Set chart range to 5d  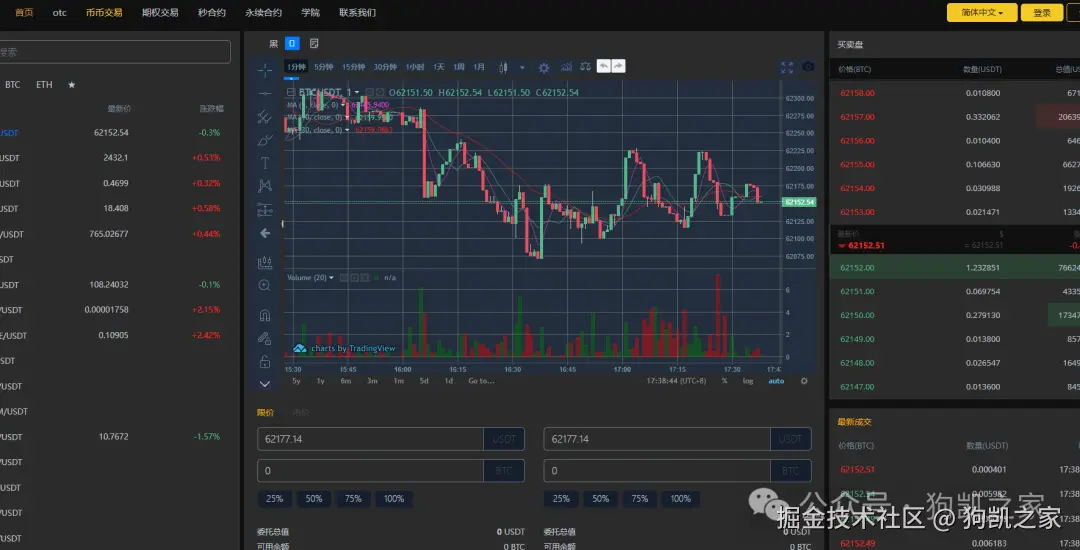pos(424,381)
